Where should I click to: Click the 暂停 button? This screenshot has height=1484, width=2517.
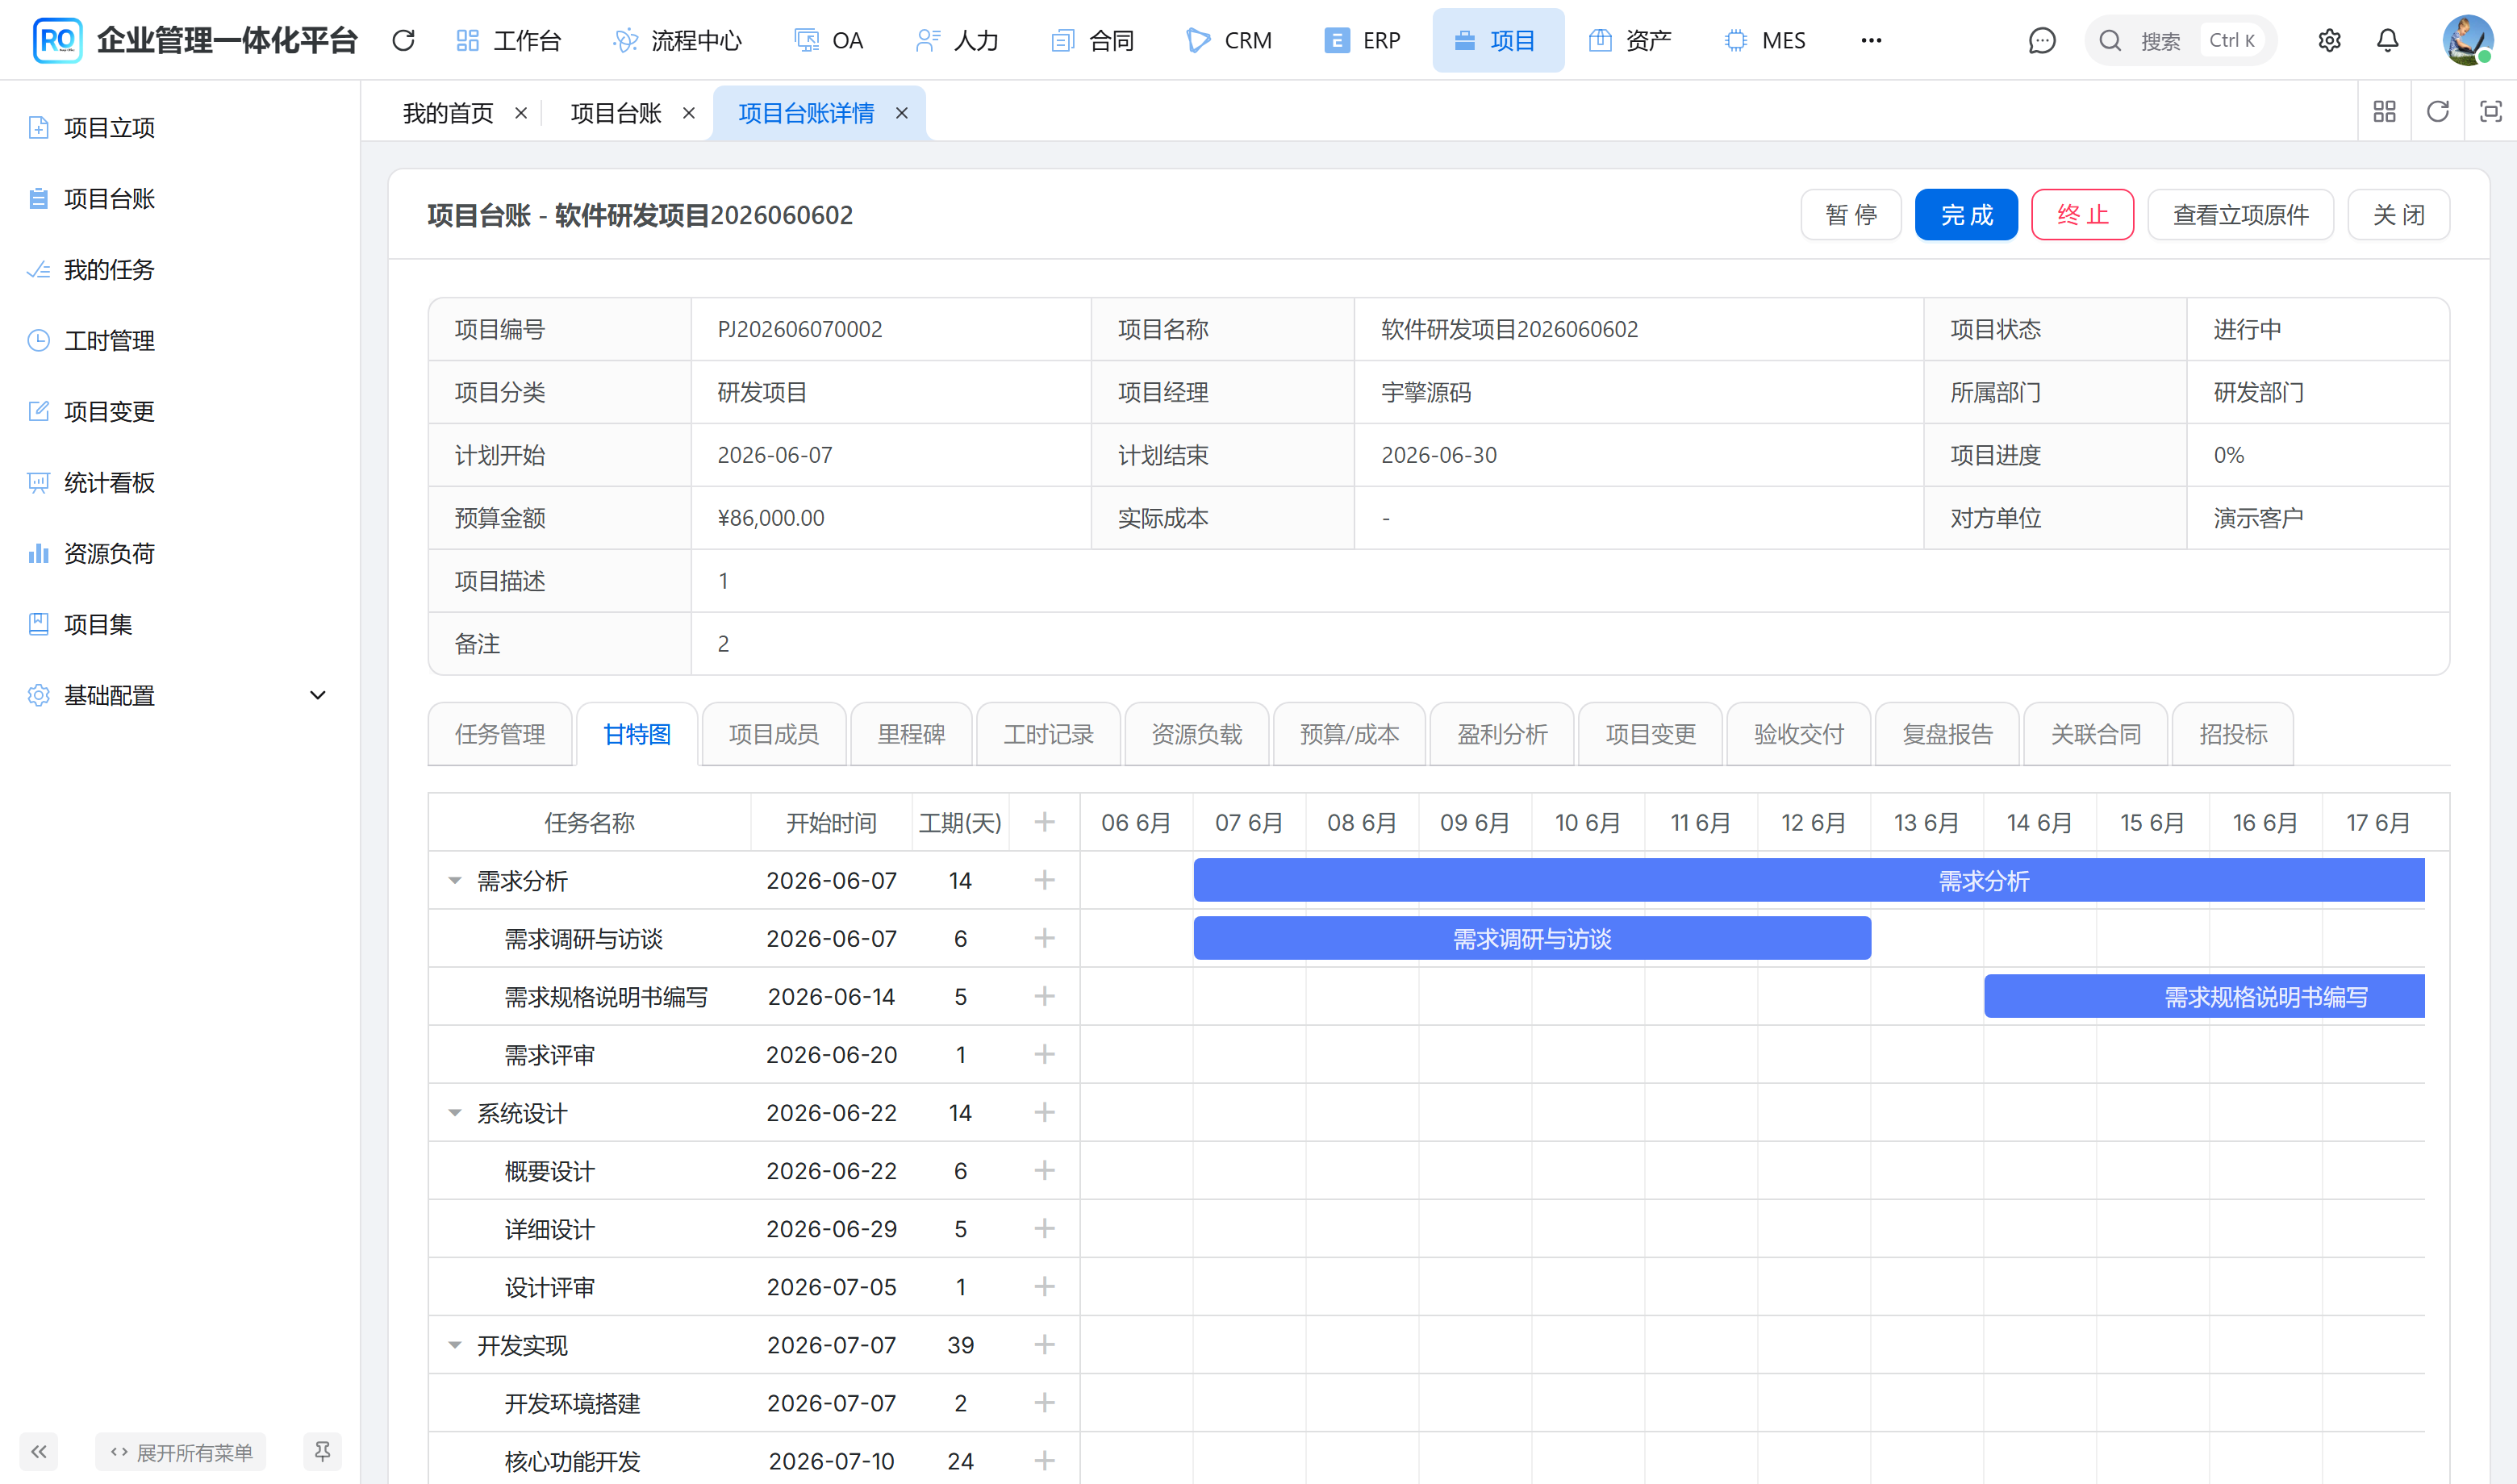(x=1851, y=215)
